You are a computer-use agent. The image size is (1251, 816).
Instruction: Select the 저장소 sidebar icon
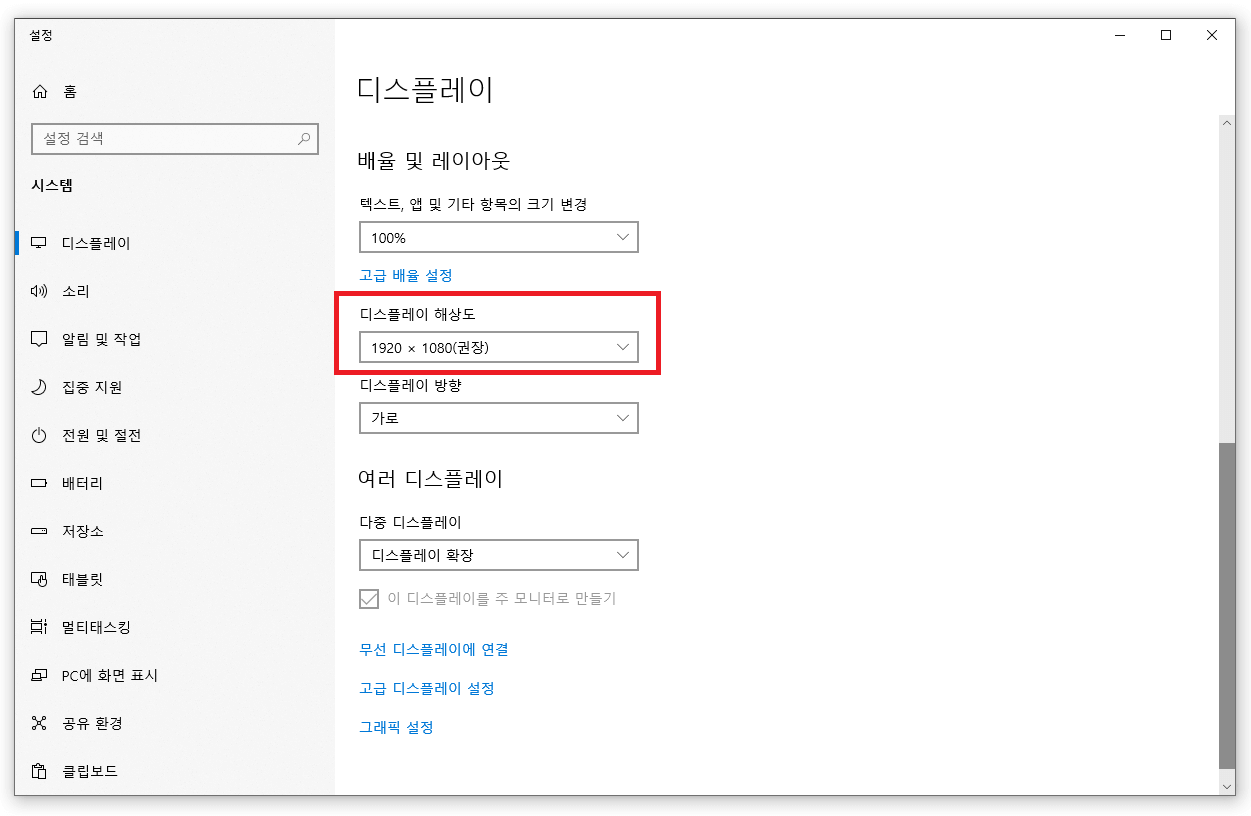pos(40,531)
